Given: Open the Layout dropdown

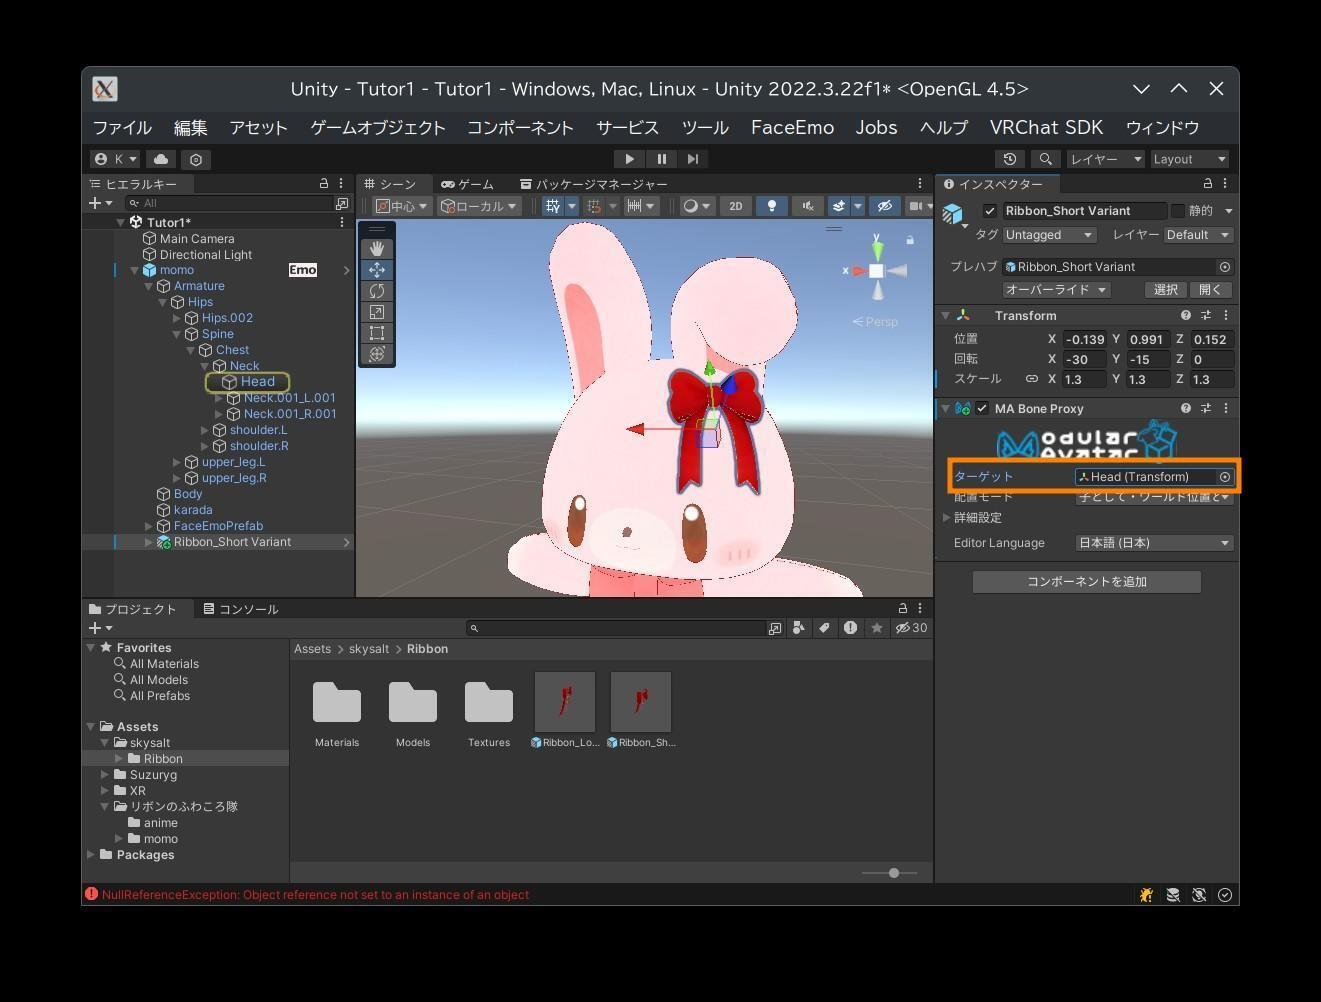Looking at the screenshot, I should pos(1189,159).
